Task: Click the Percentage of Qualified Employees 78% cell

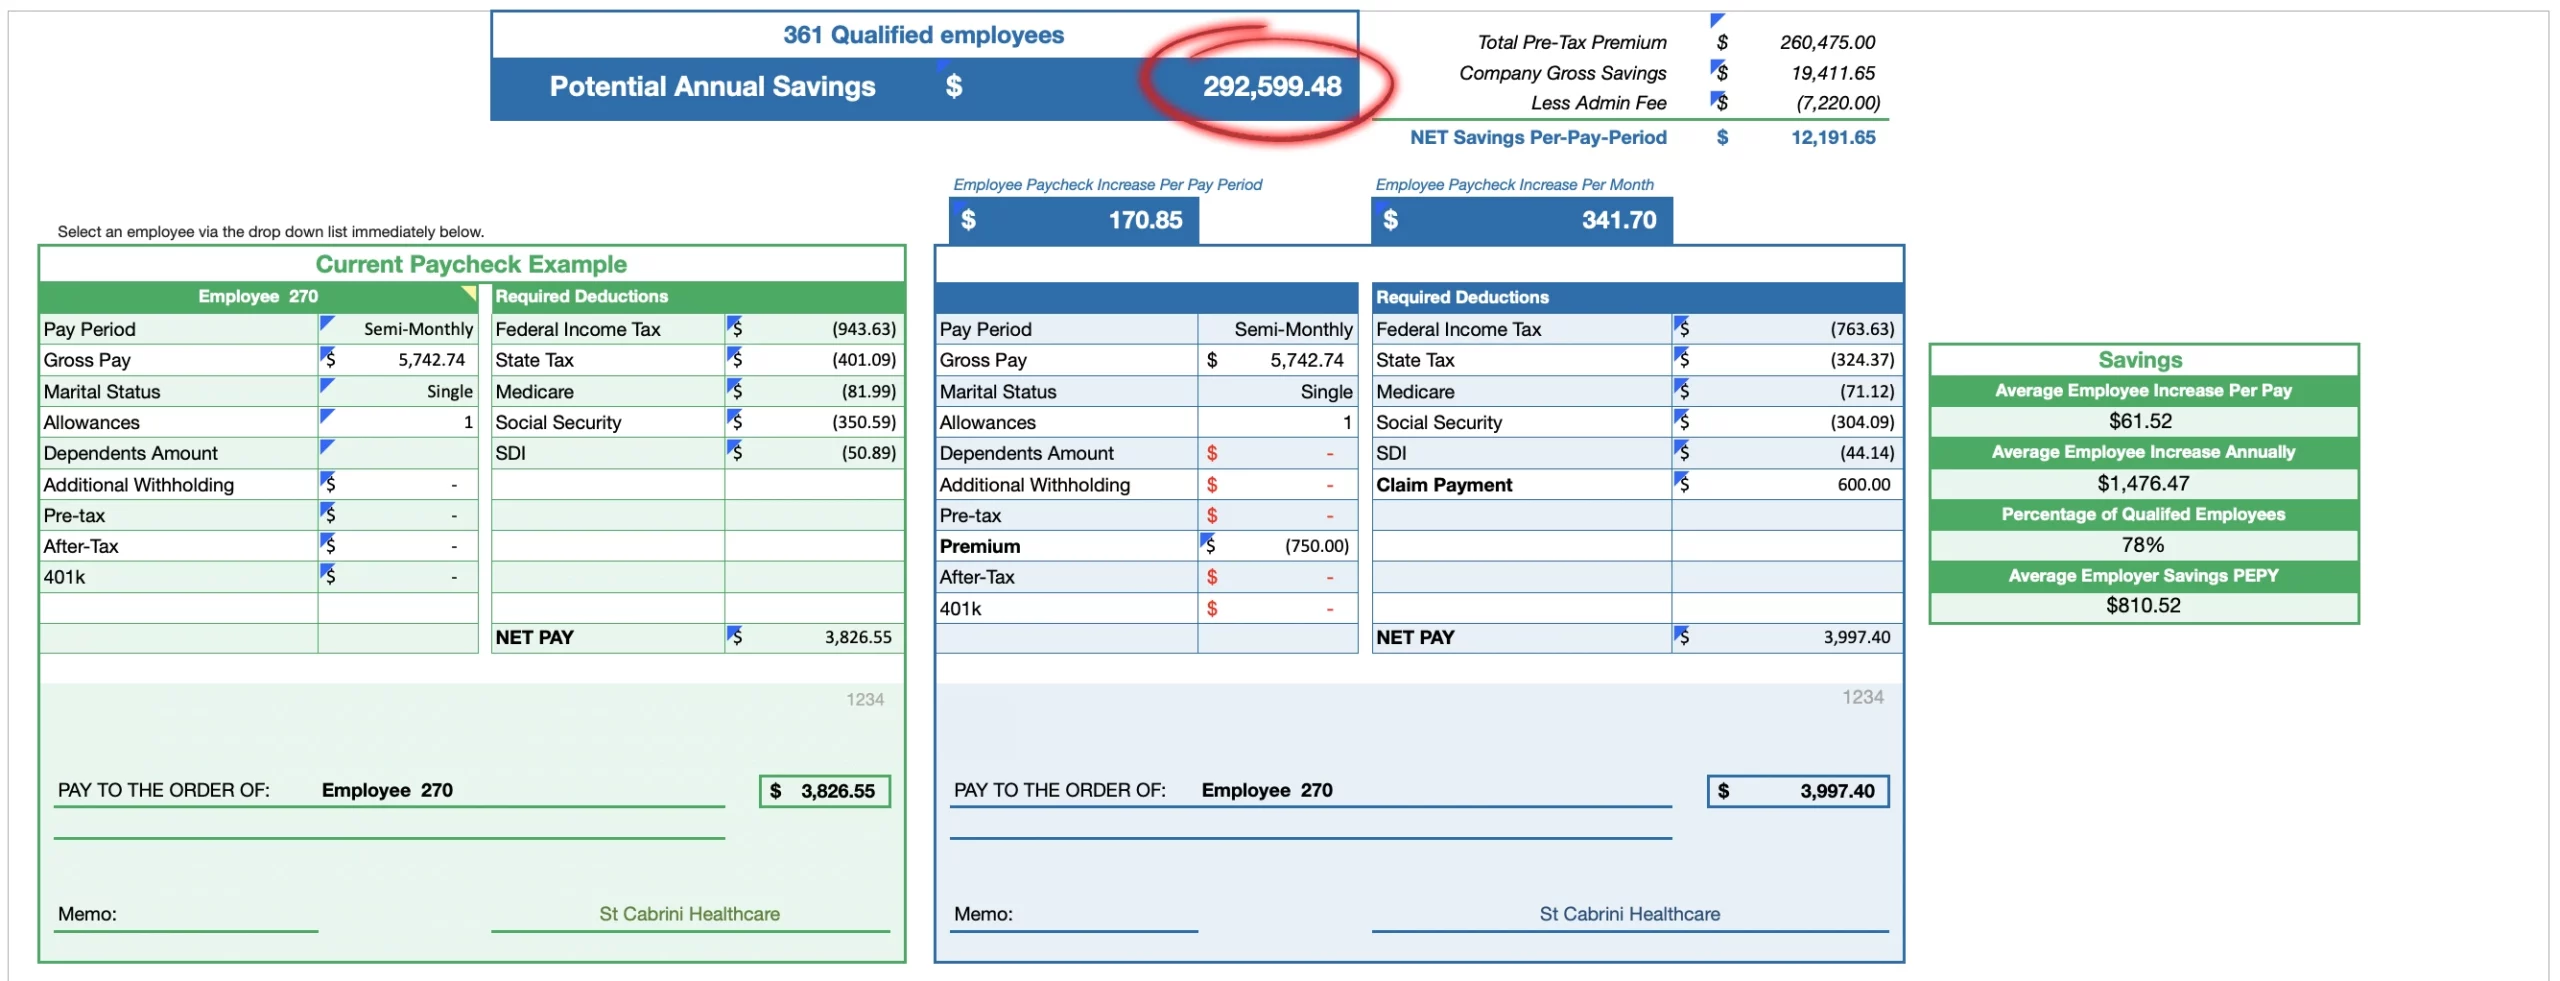Action: tap(2143, 545)
